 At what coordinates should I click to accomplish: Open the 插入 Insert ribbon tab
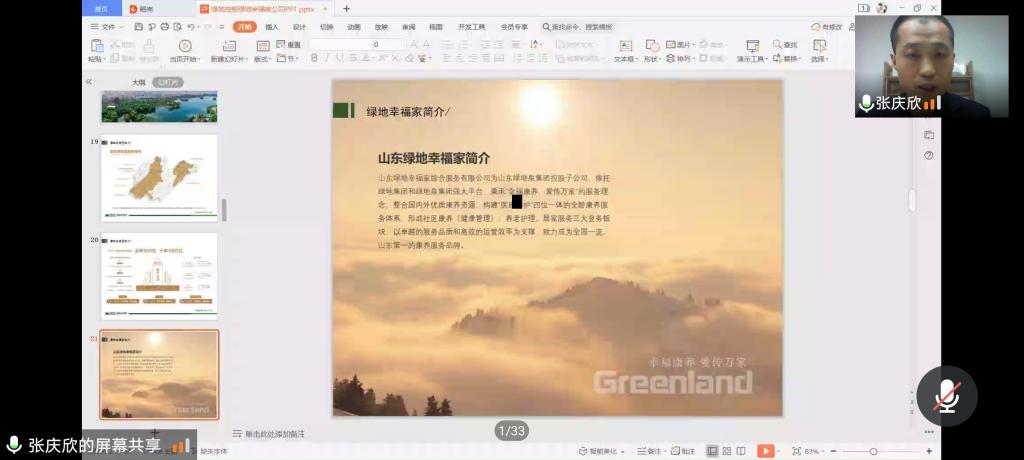tap(272, 27)
